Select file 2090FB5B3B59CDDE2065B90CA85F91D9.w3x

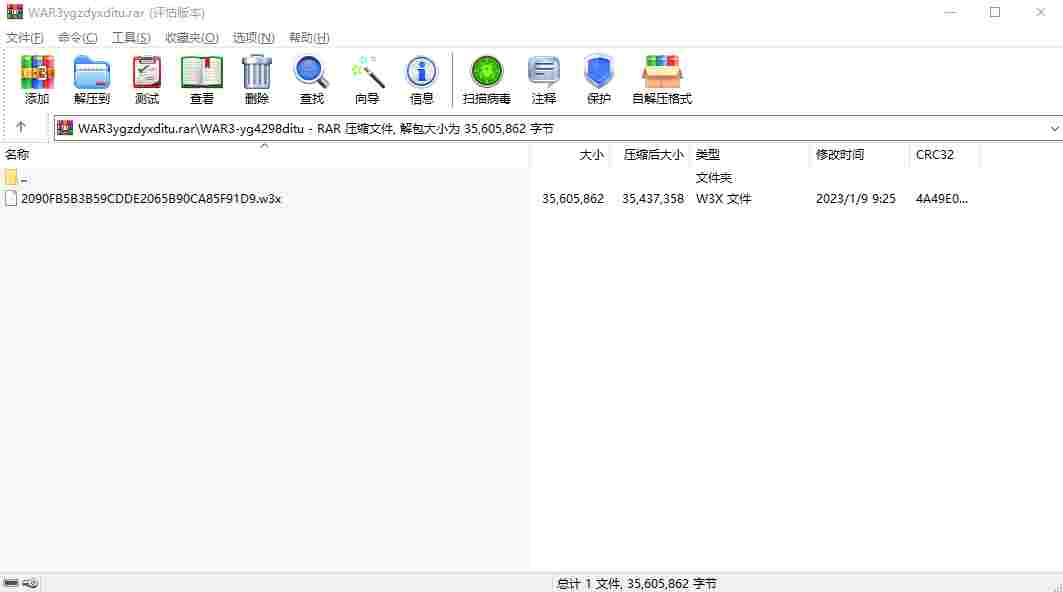point(151,199)
